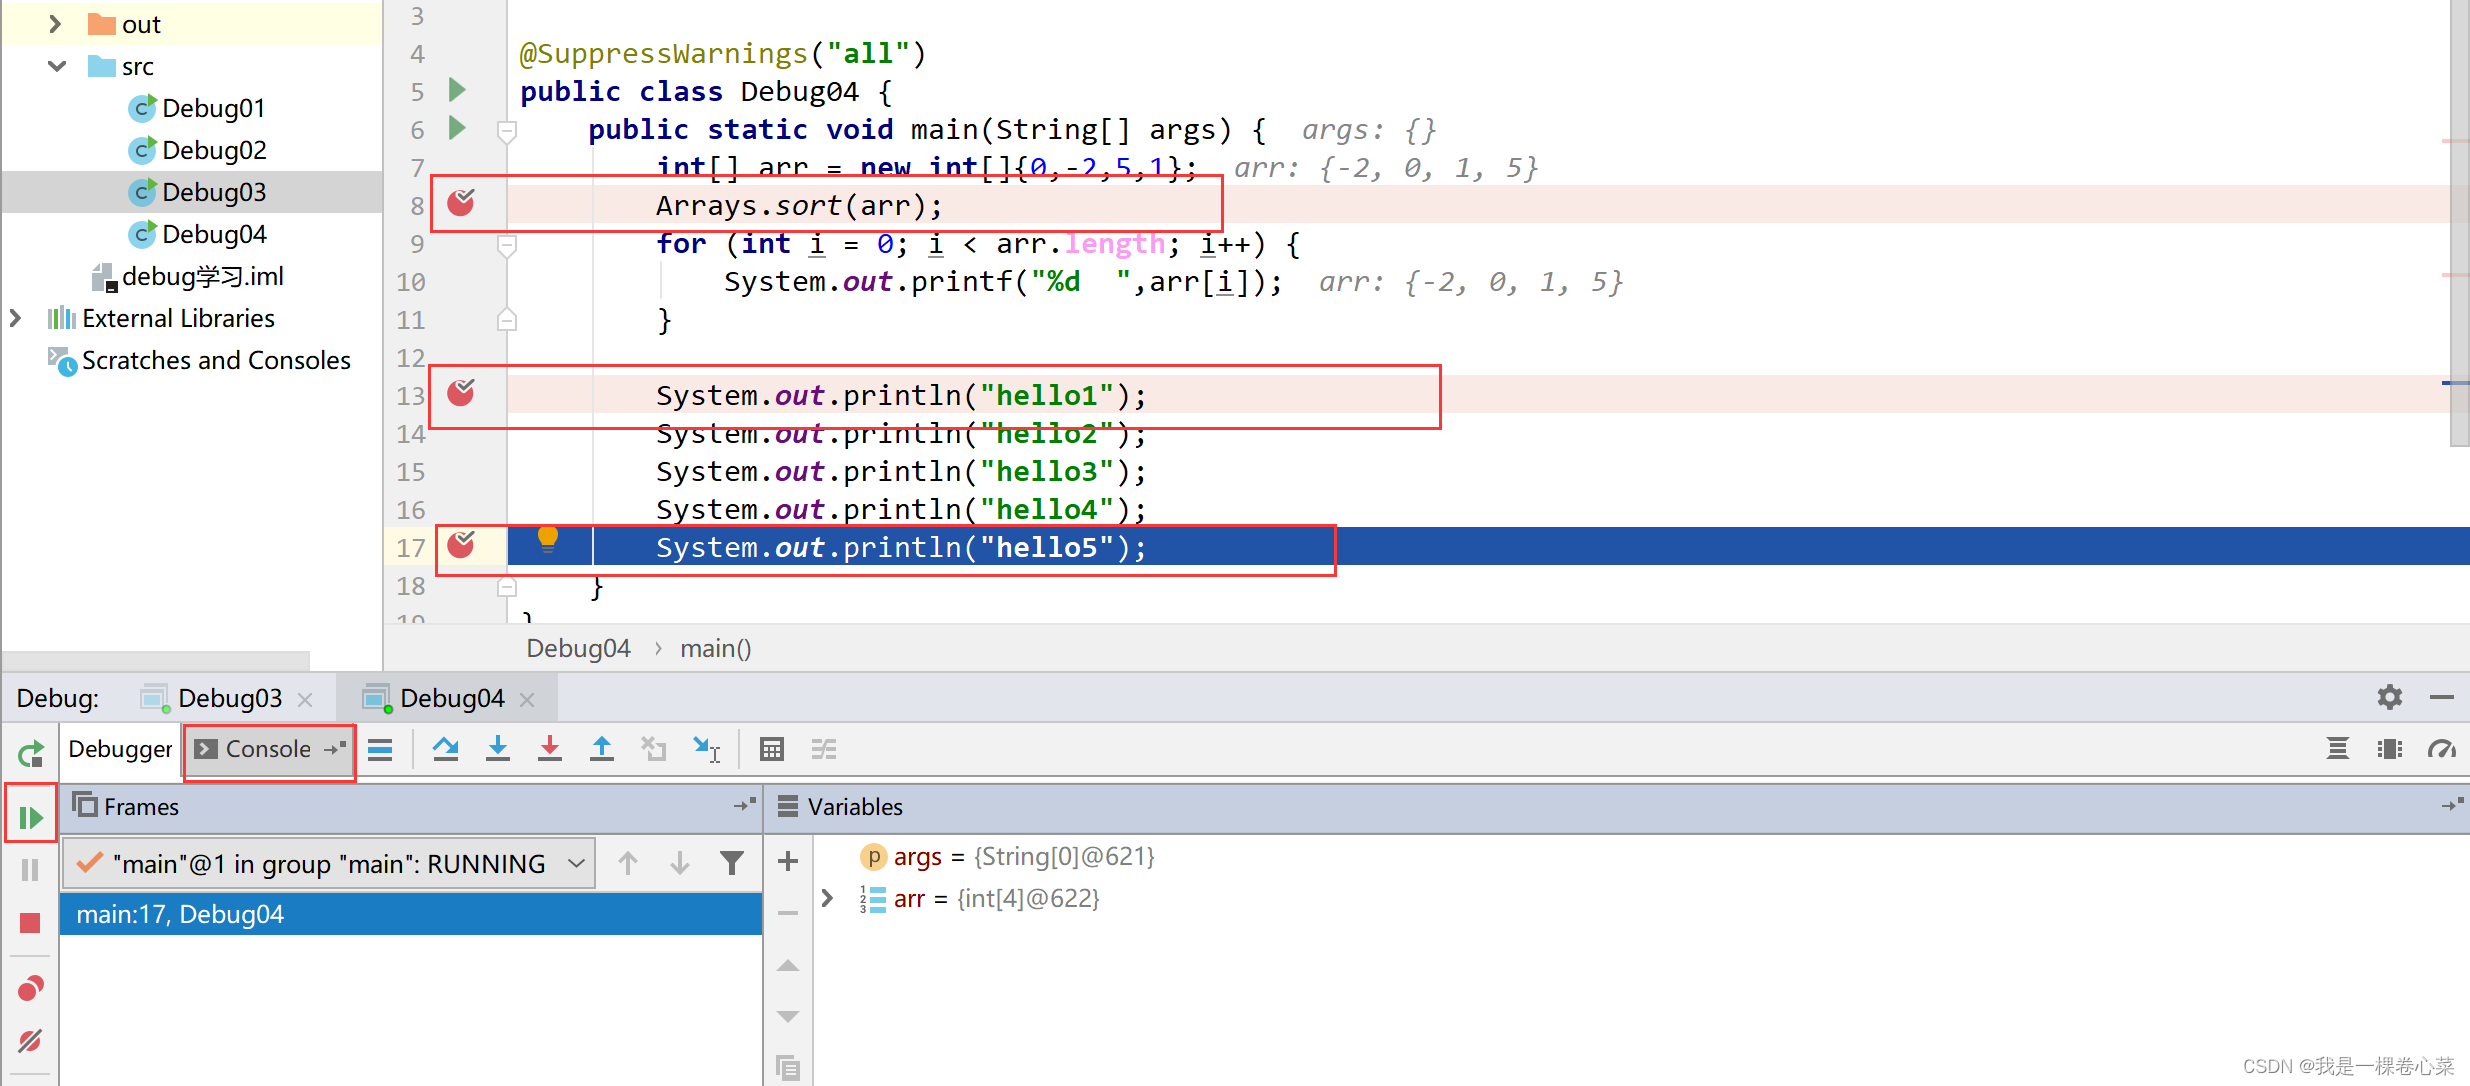2470x1086 pixels.
Task: Stop the debug session
Action: click(x=30, y=922)
